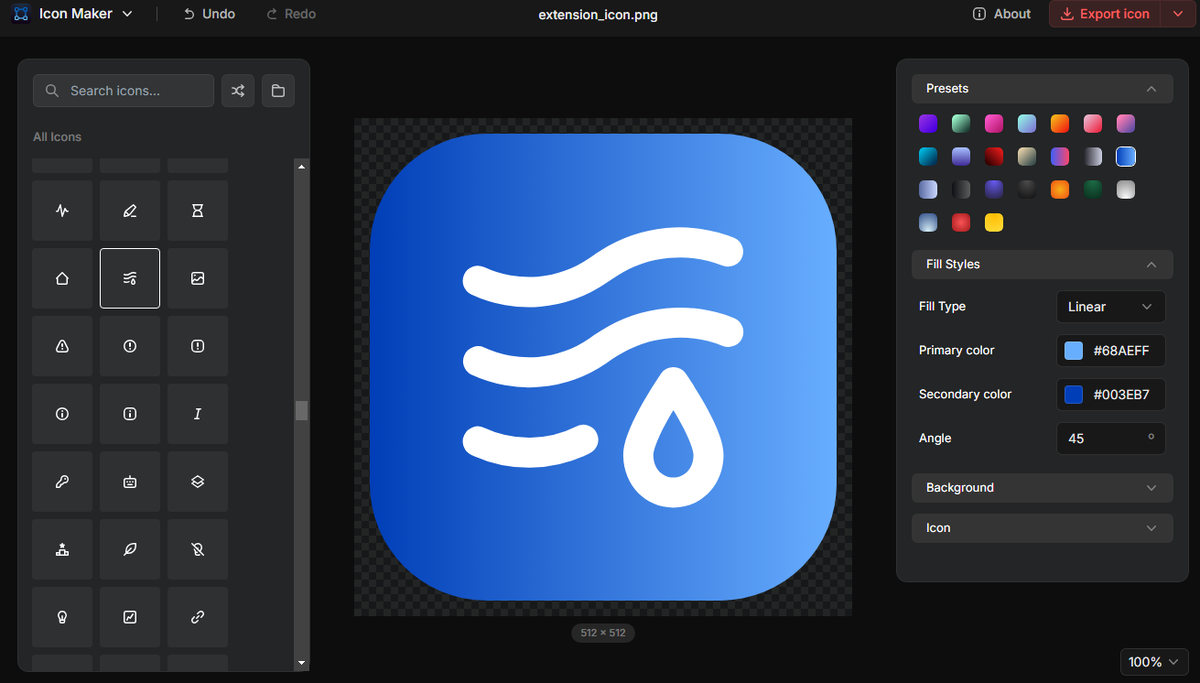Viewport: 1200px width, 683px height.
Task: Collapse the Presets section
Action: [1042, 89]
